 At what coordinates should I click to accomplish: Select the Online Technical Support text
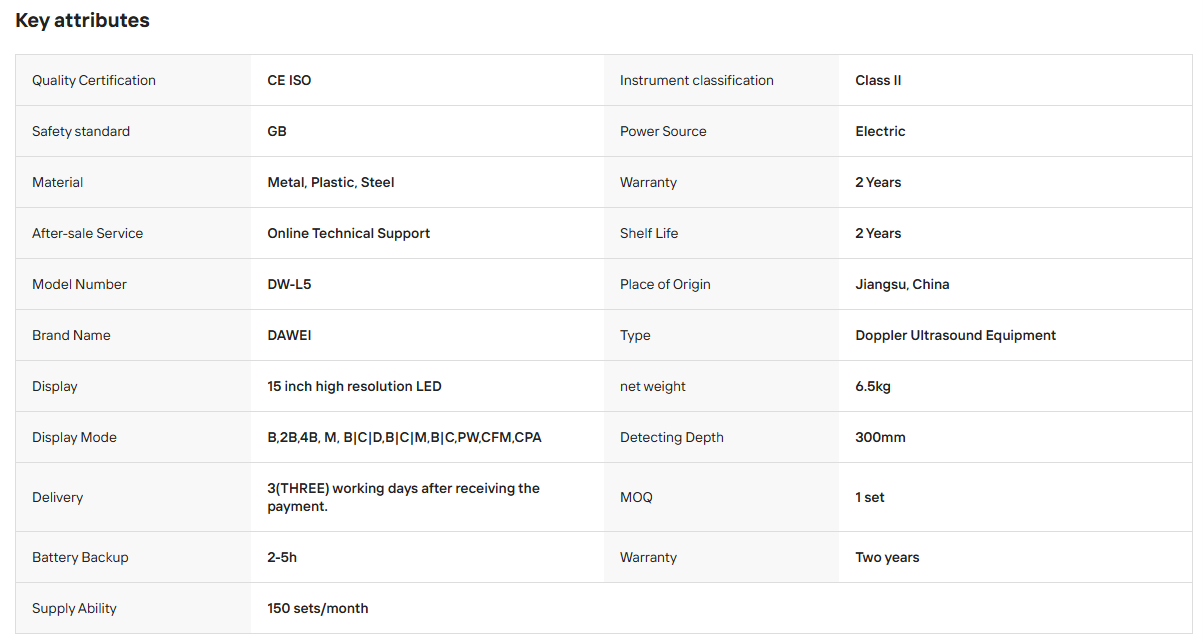(349, 233)
